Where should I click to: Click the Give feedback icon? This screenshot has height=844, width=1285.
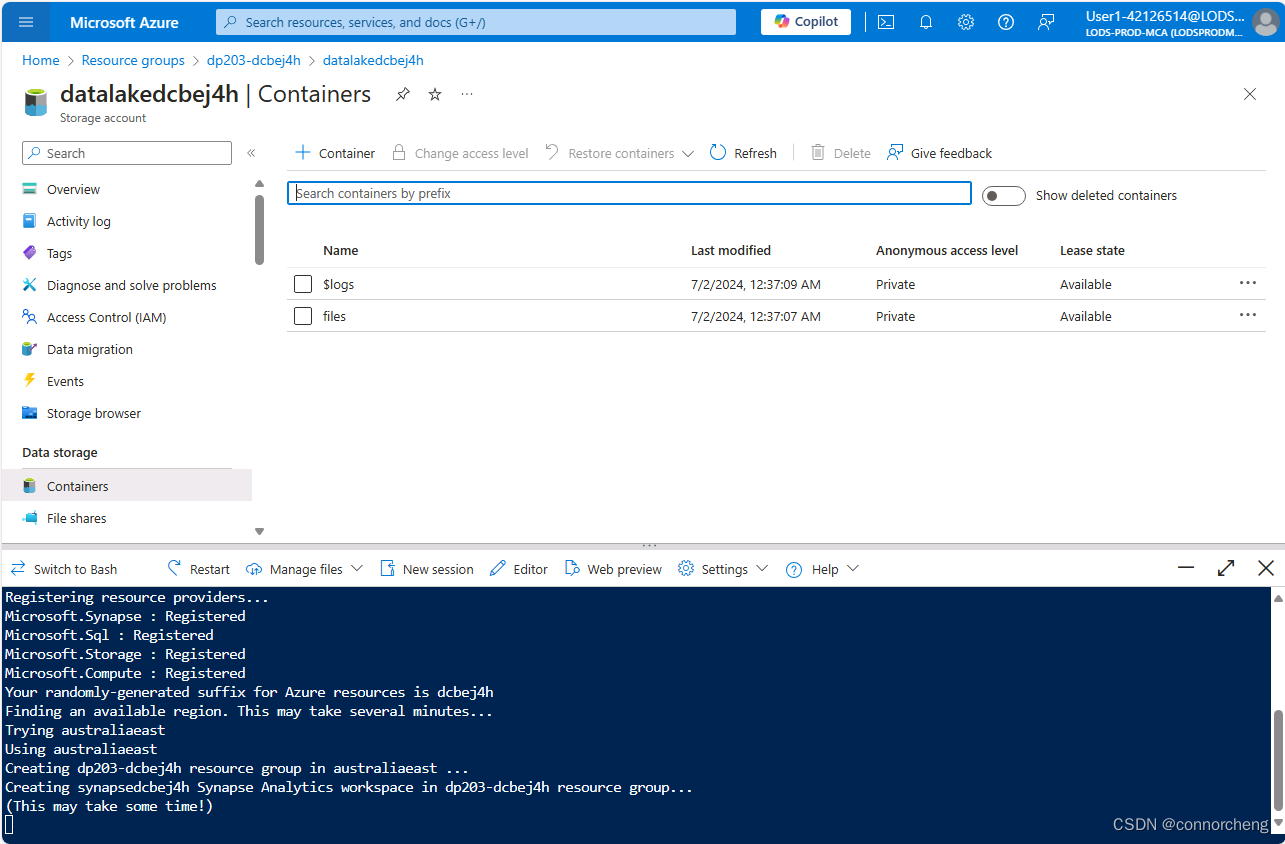(x=895, y=153)
